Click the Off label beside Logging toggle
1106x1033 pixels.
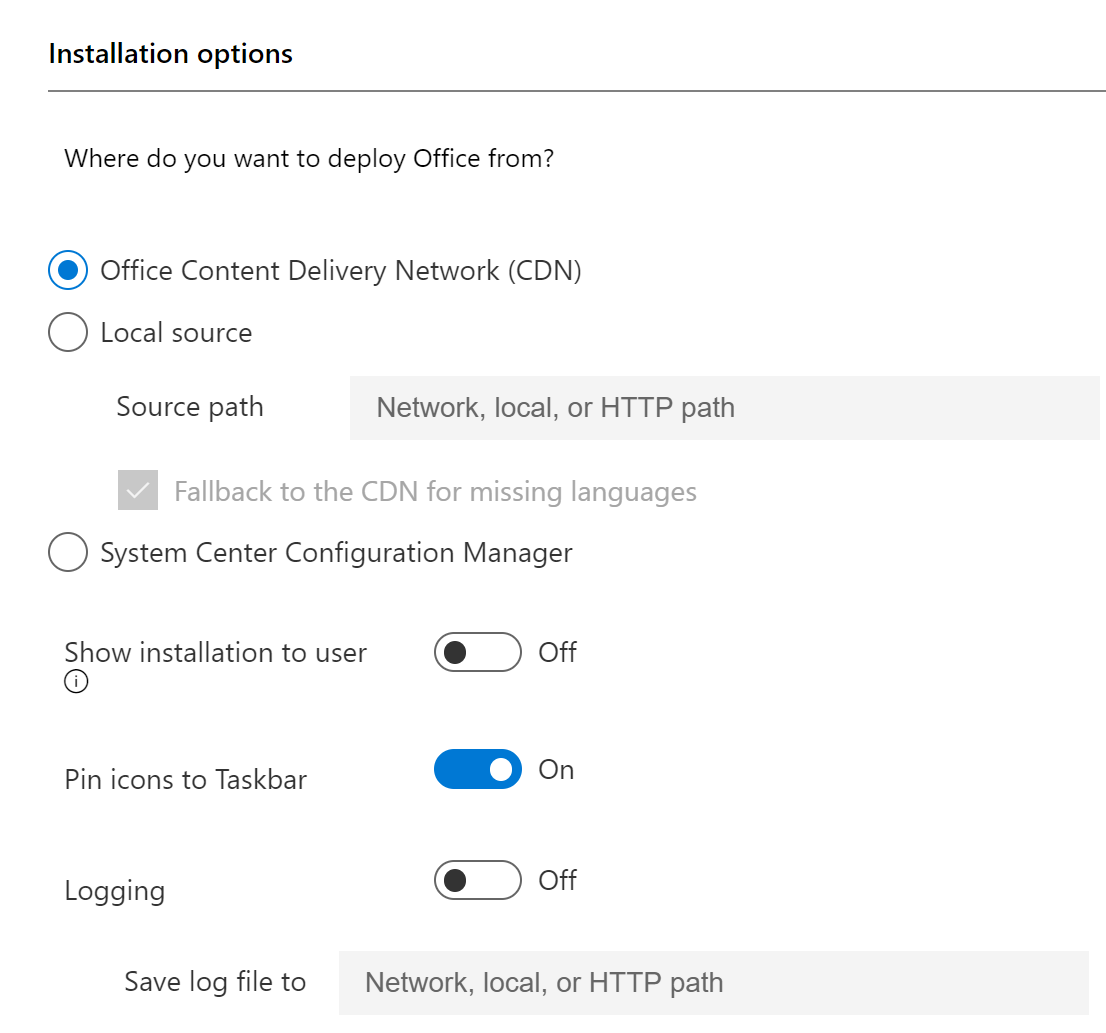(557, 880)
